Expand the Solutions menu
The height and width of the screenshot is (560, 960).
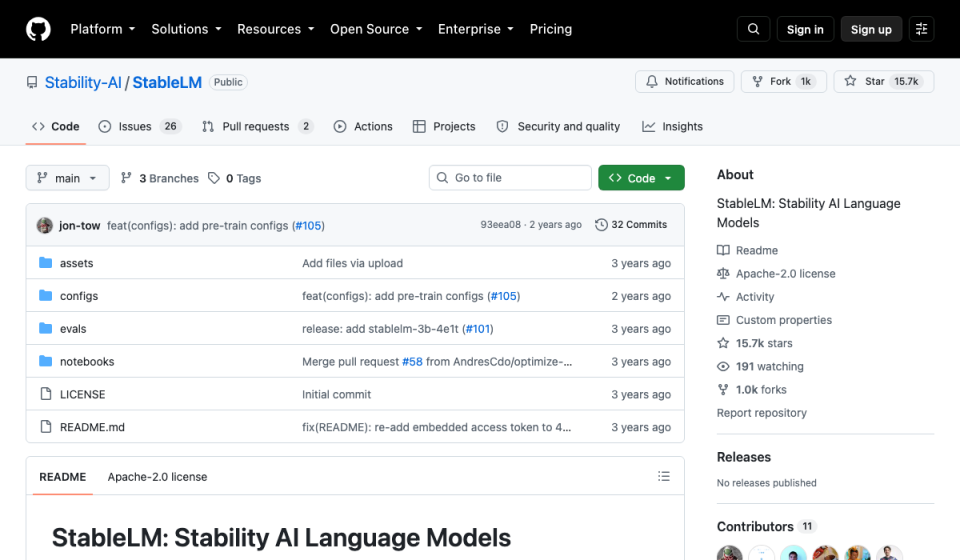pos(186,29)
